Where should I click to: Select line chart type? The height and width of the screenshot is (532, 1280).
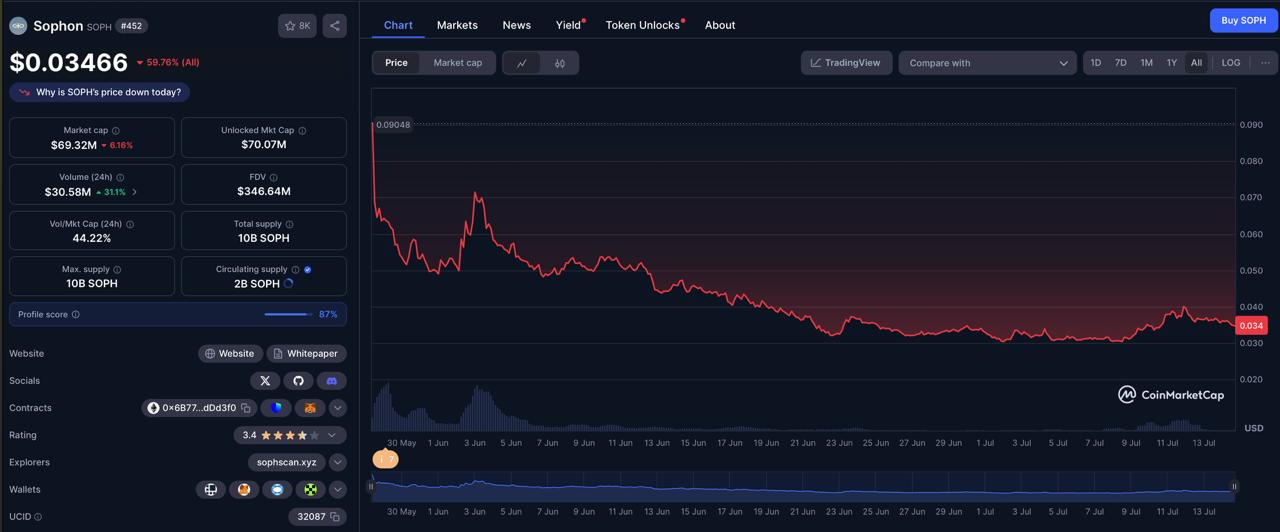pos(522,63)
